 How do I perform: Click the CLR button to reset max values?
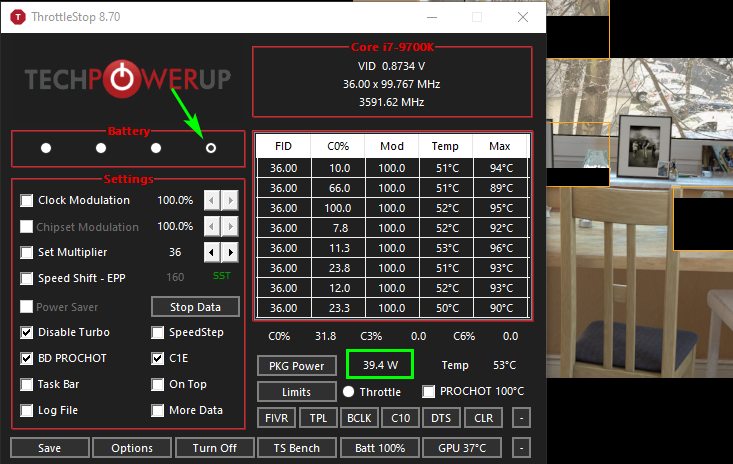pos(483,418)
